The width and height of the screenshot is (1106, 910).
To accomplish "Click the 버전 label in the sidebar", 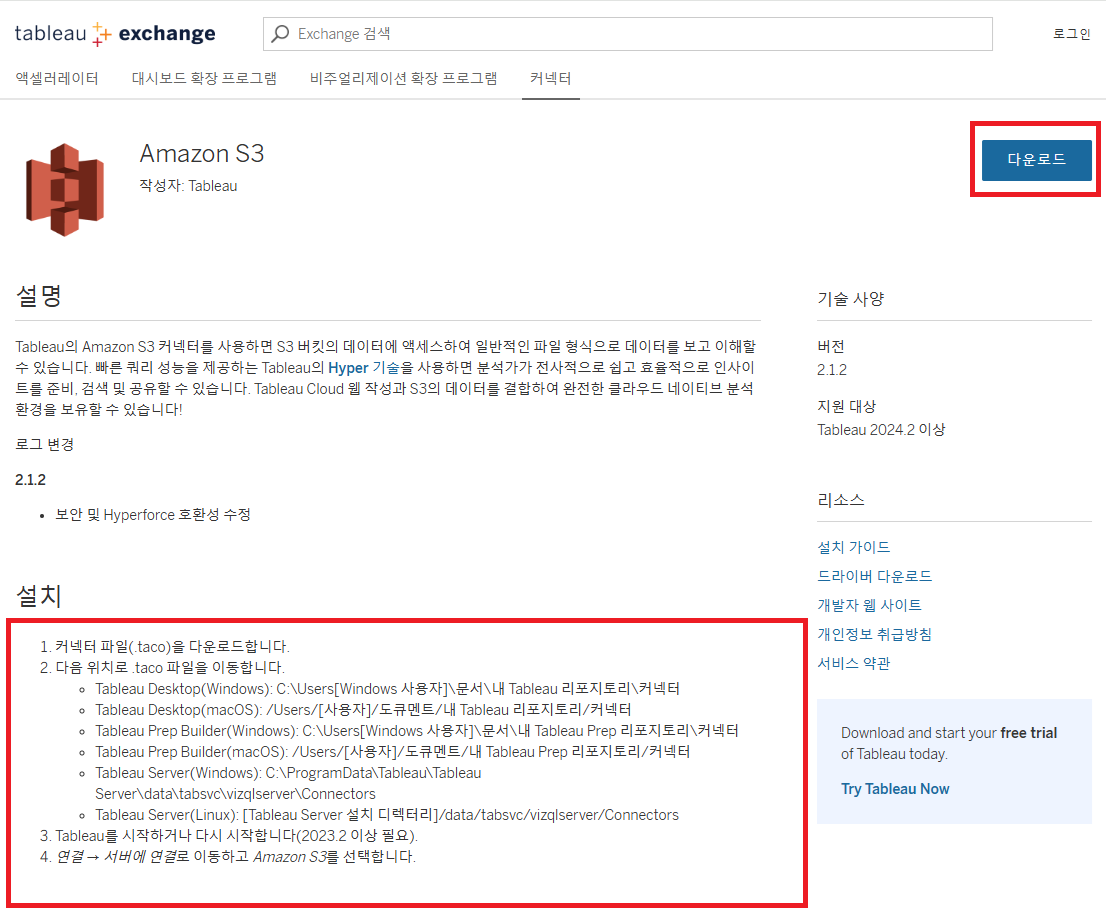I will coord(831,346).
